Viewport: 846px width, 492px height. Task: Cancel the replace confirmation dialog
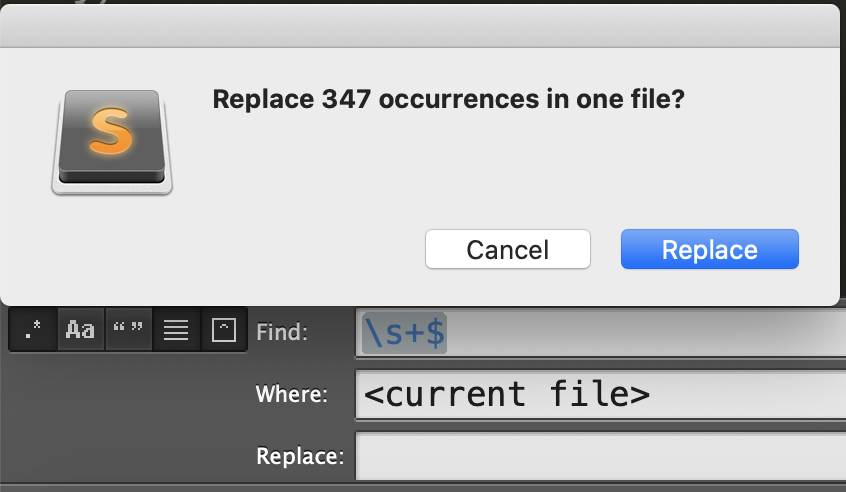pyautogui.click(x=508, y=249)
